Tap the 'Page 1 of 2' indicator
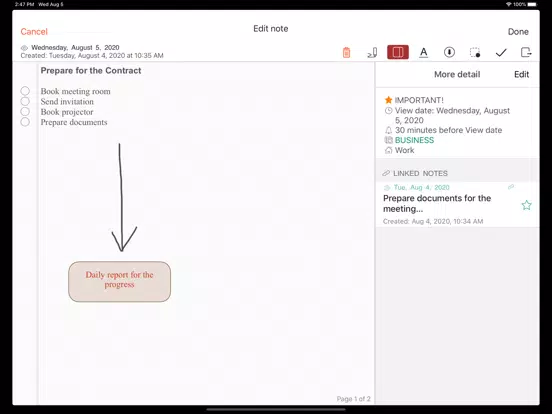This screenshot has width=552, height=414. 353,399
